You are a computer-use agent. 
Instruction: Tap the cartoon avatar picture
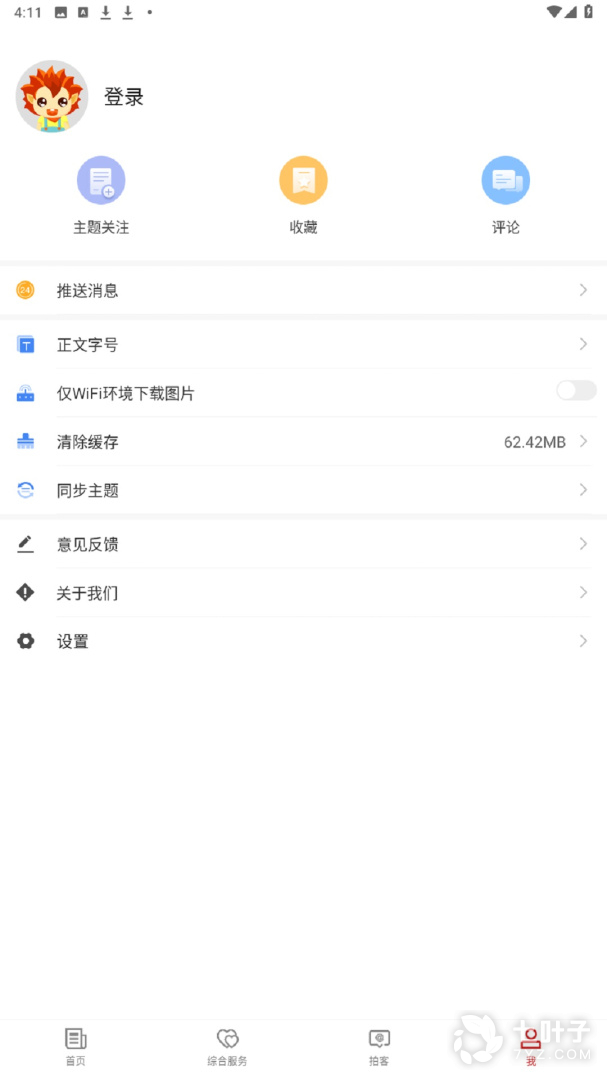(x=52, y=96)
